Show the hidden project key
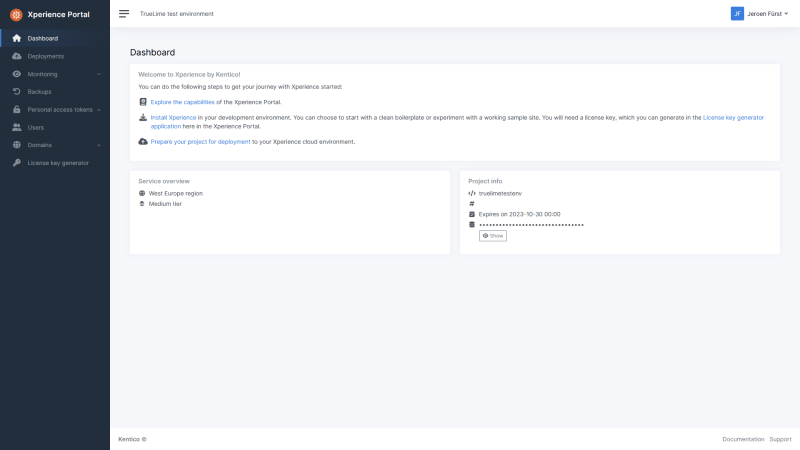Screen dimensions: 800x450 click(493, 236)
